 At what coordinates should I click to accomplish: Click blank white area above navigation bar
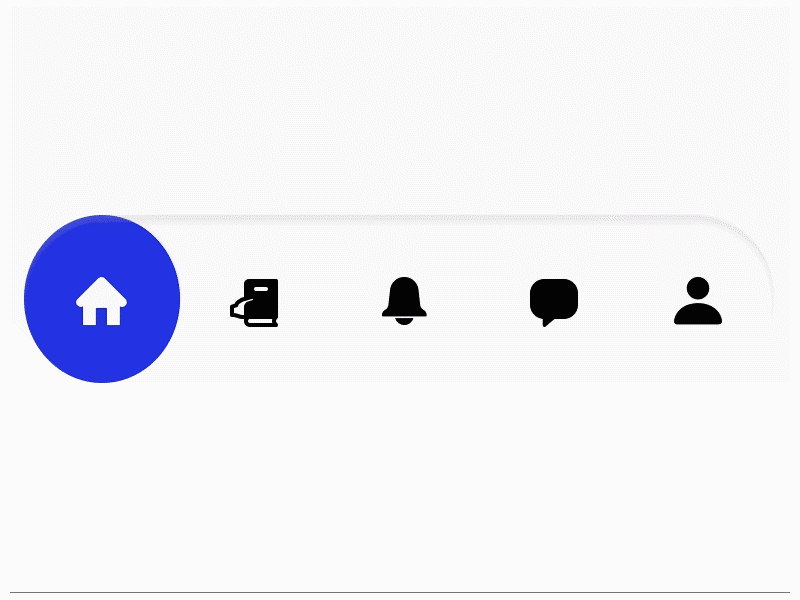click(400, 107)
